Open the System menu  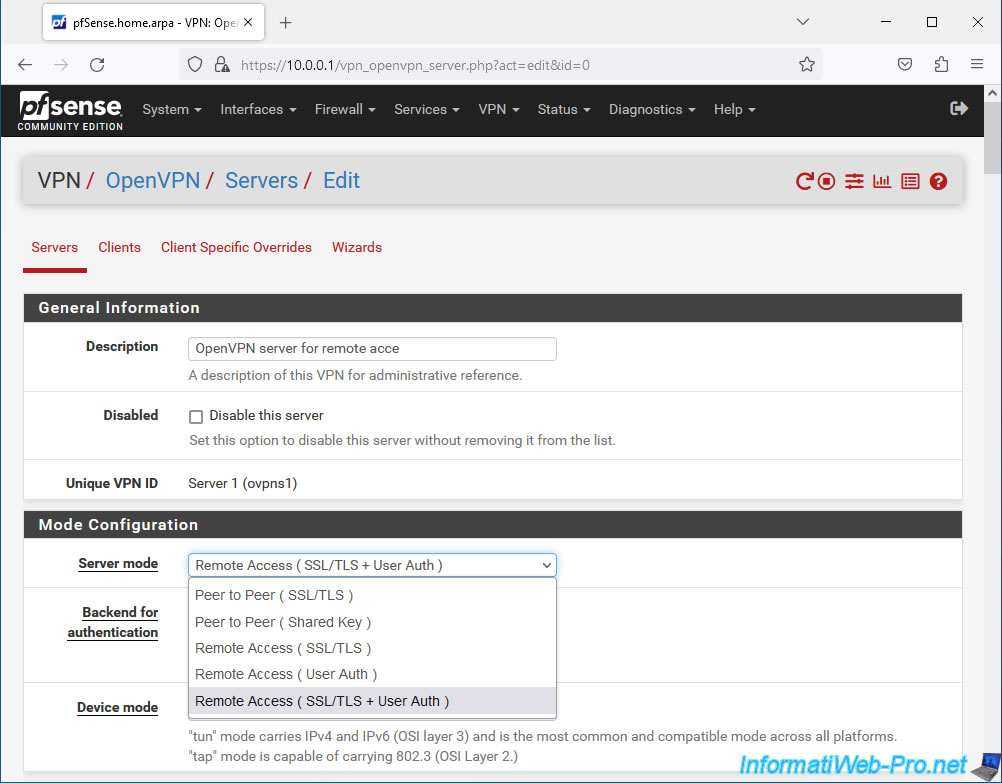click(x=172, y=109)
